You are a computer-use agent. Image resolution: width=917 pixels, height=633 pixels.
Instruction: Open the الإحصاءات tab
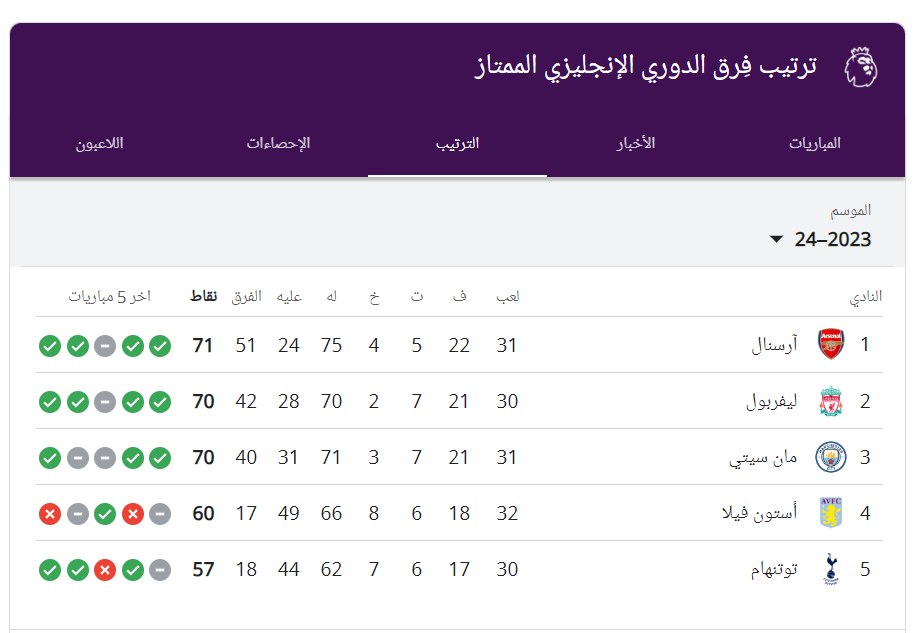click(x=278, y=143)
